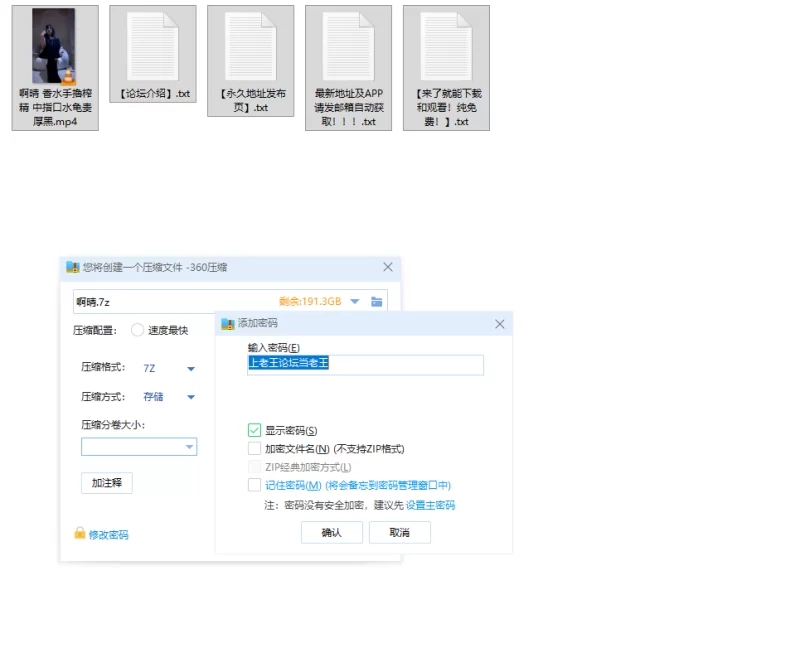Select the 【永久地址发布页】.txt file icon
Viewport: 800px width, 653px height.
[x=251, y=46]
